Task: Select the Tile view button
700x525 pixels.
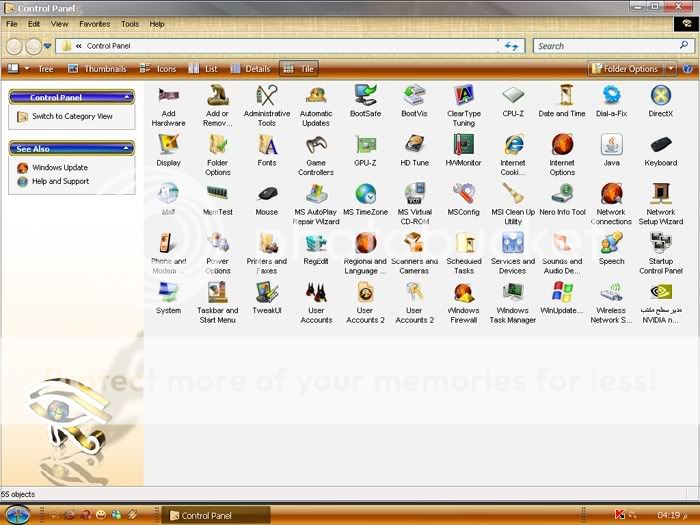Action: click(299, 69)
